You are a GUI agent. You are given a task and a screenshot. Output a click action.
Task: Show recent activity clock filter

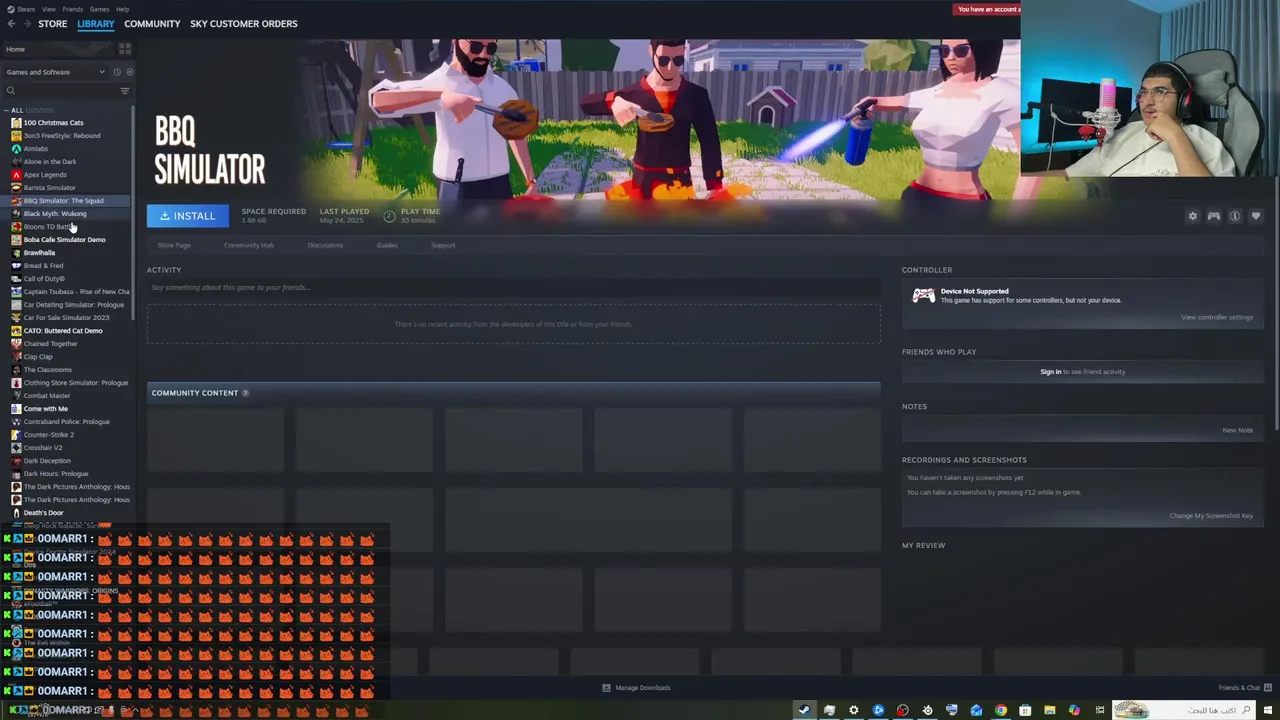[x=116, y=72]
